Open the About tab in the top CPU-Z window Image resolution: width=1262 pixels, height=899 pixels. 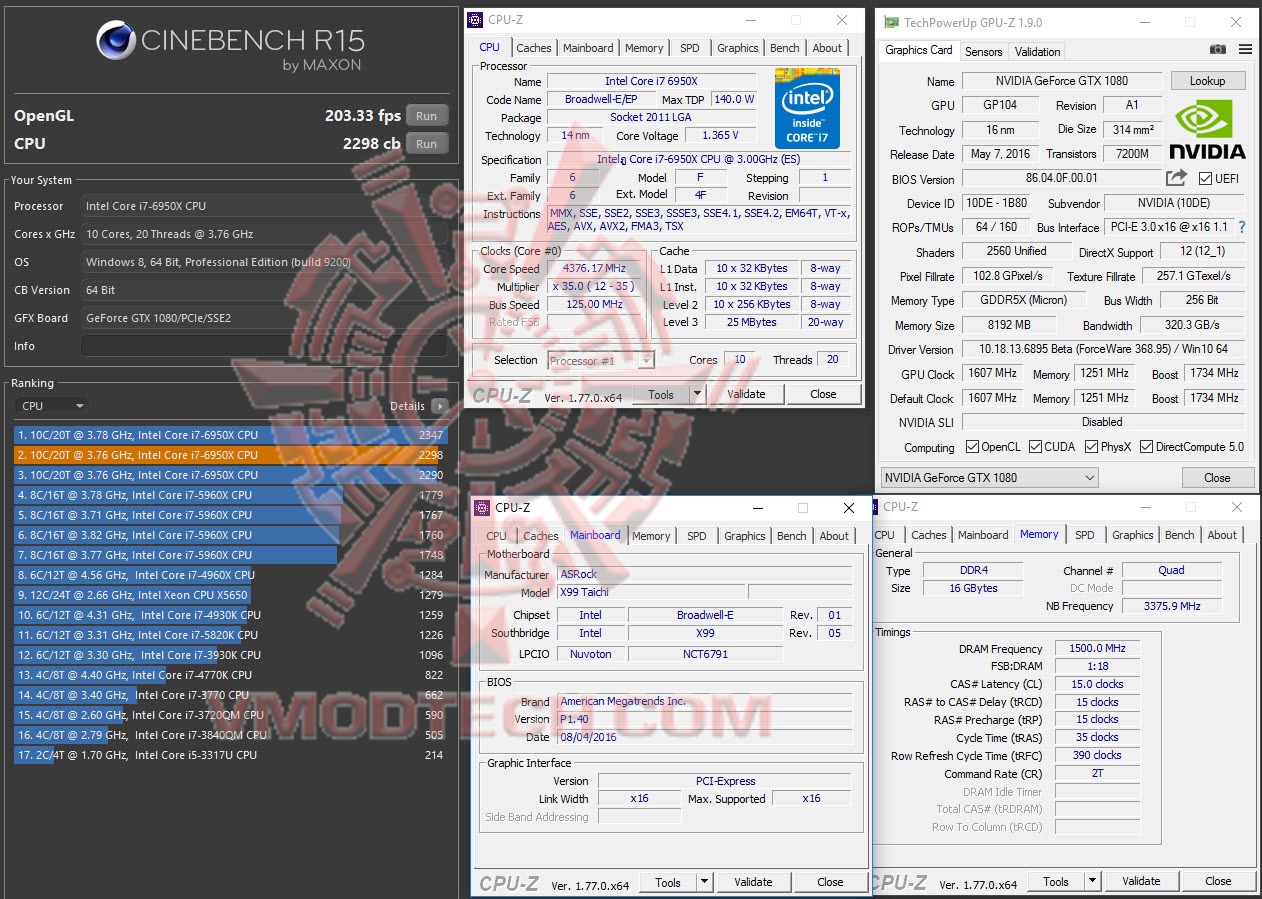click(827, 48)
